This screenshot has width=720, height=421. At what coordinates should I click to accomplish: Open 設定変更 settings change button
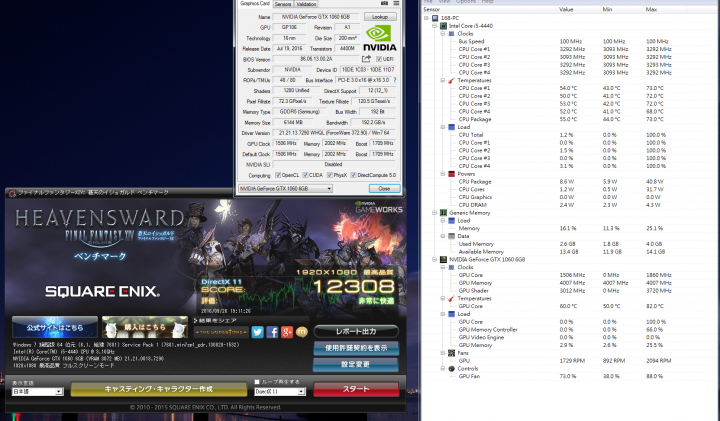356,365
